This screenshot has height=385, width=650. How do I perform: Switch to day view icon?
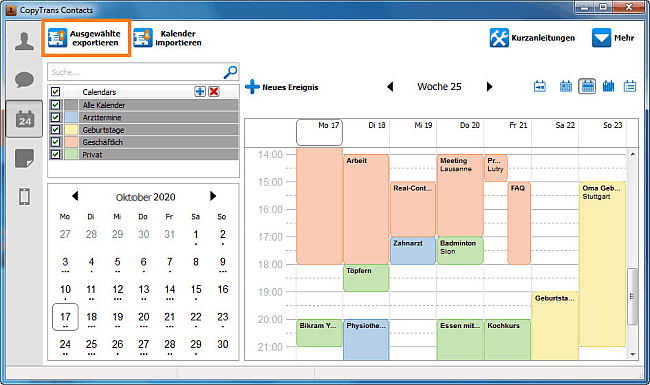565,87
